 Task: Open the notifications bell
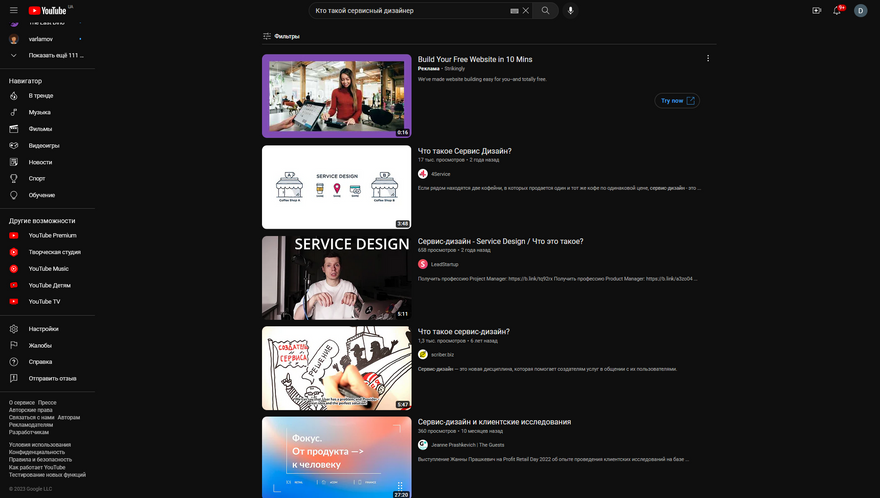837,11
